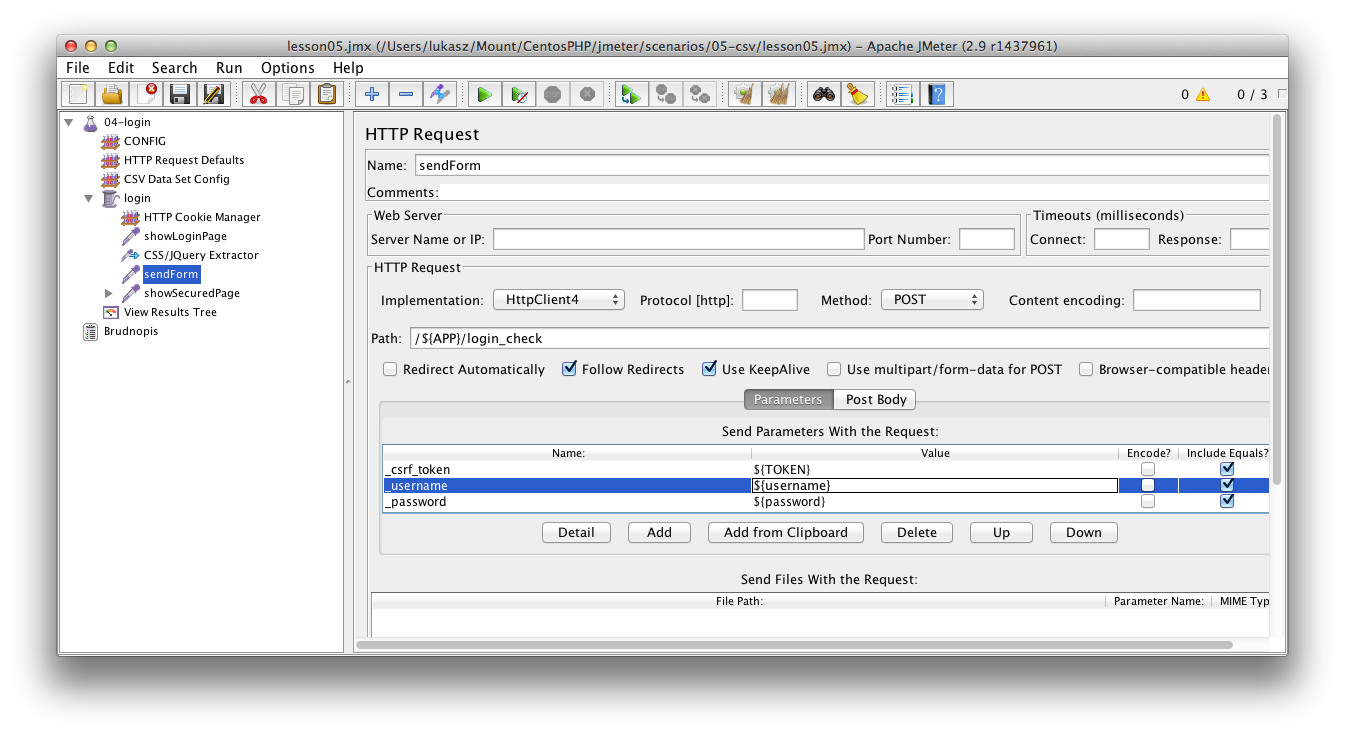The height and width of the screenshot is (735, 1345).
Task: Tick Browser-compatible headers checkbox
Action: coord(1086,369)
